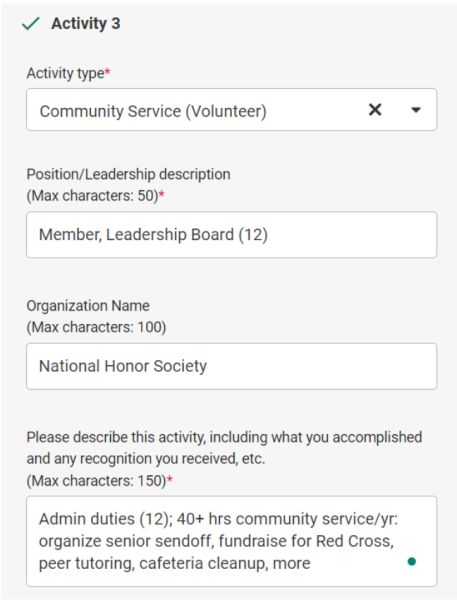Click the red asterisk after Activity type

pos(108,71)
